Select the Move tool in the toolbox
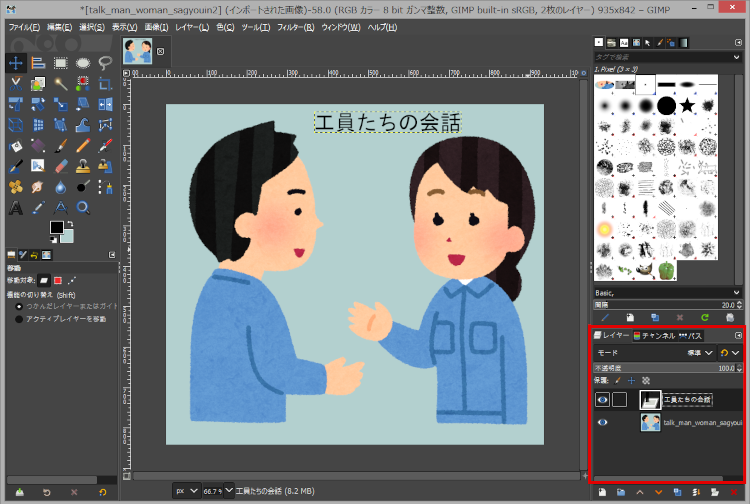 [x=16, y=62]
